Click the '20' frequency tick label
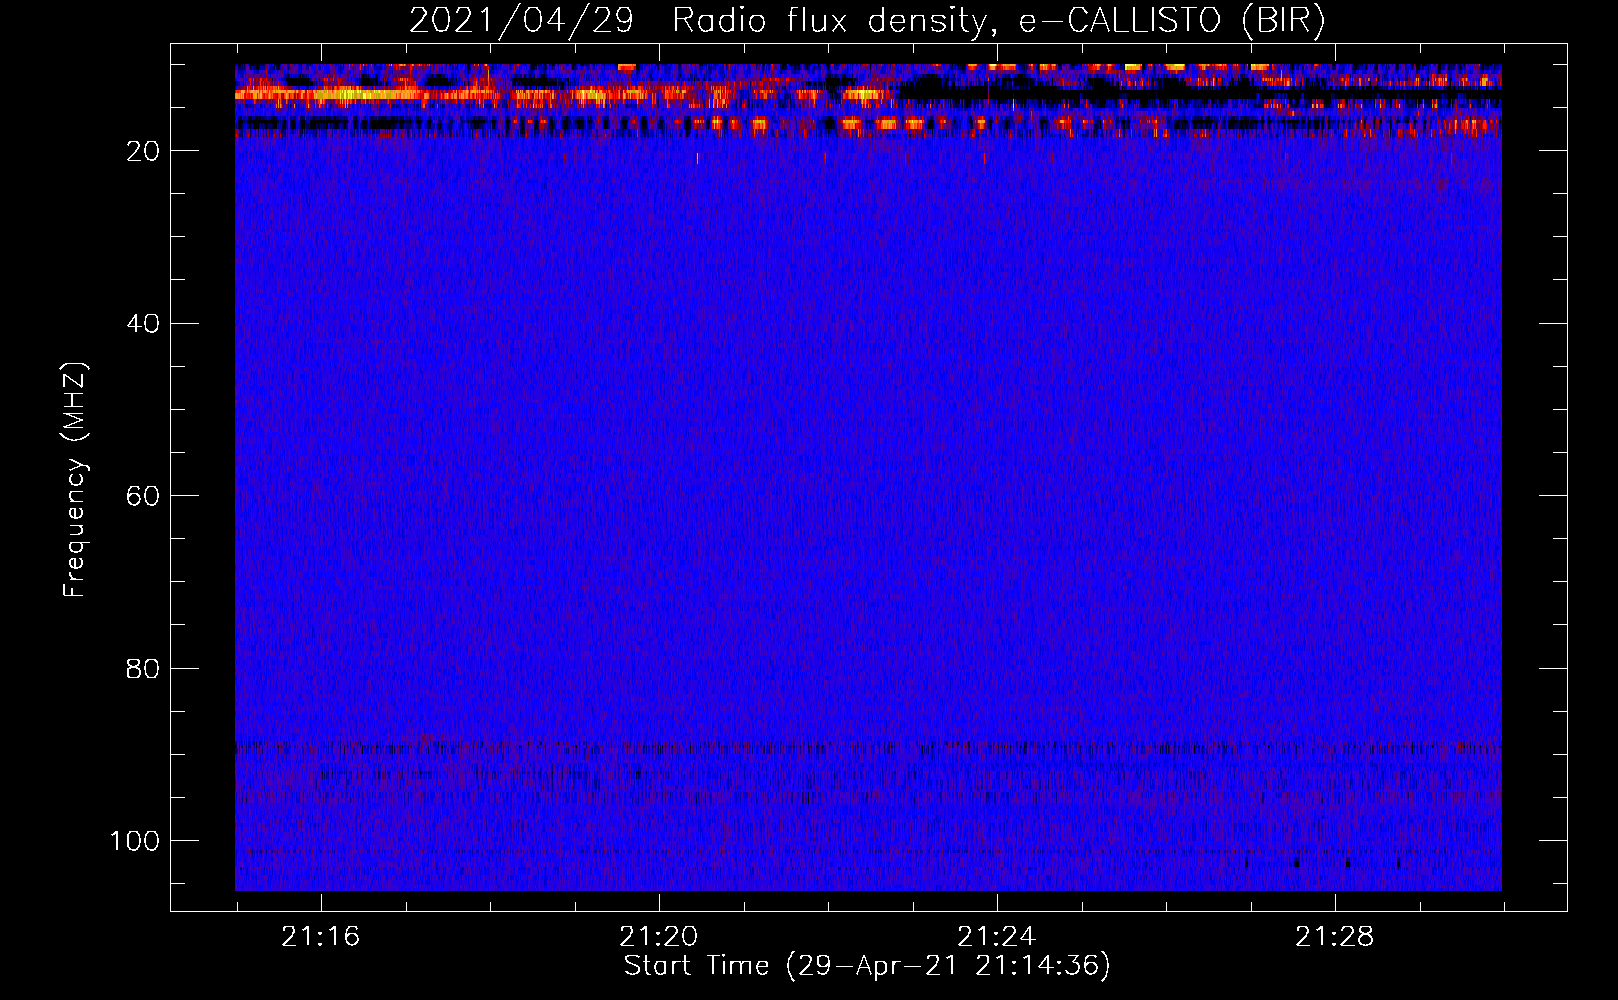This screenshot has width=1618, height=1000. pyautogui.click(x=144, y=151)
